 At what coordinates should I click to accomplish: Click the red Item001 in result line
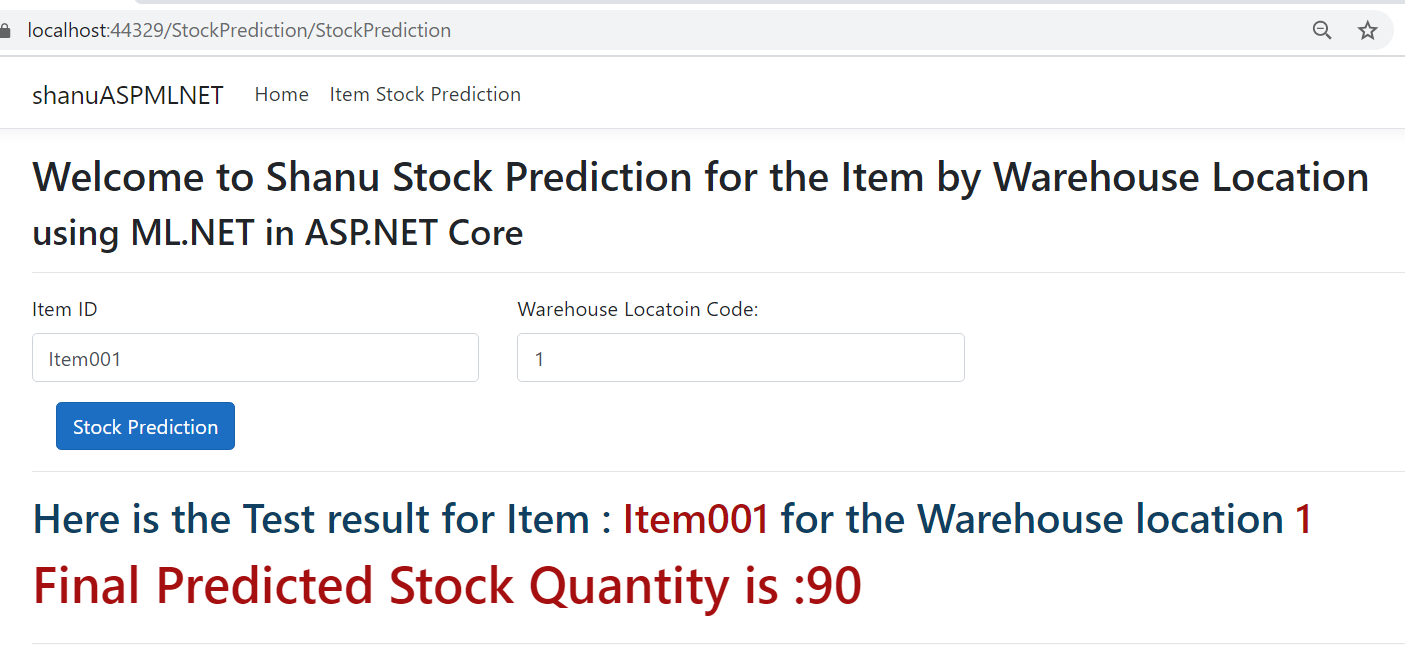[x=696, y=520]
